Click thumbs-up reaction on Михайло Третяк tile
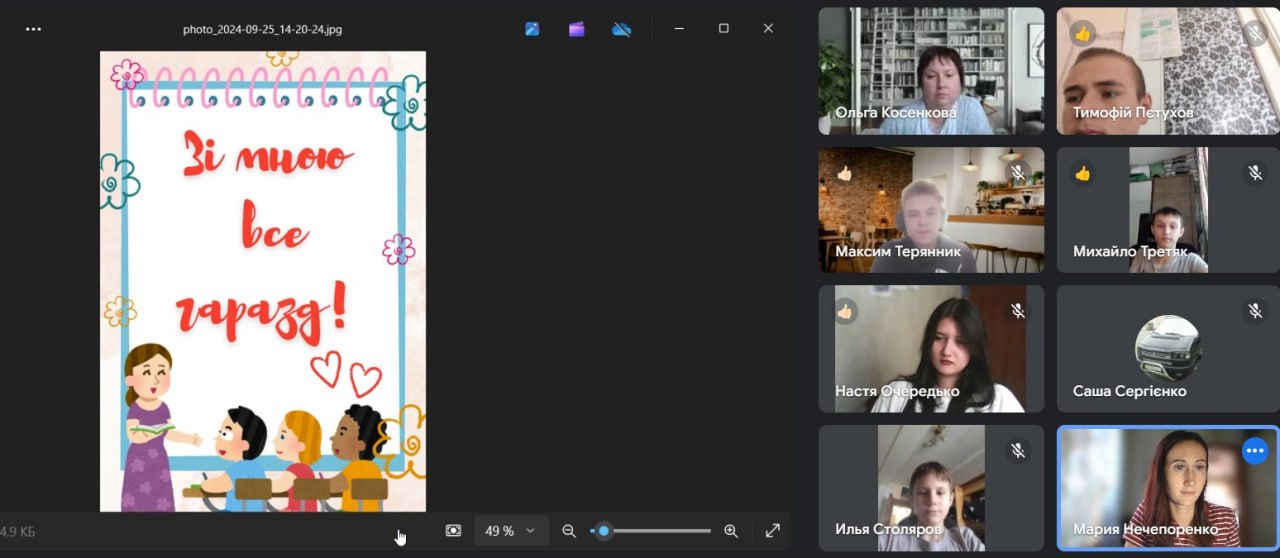 (1082, 173)
